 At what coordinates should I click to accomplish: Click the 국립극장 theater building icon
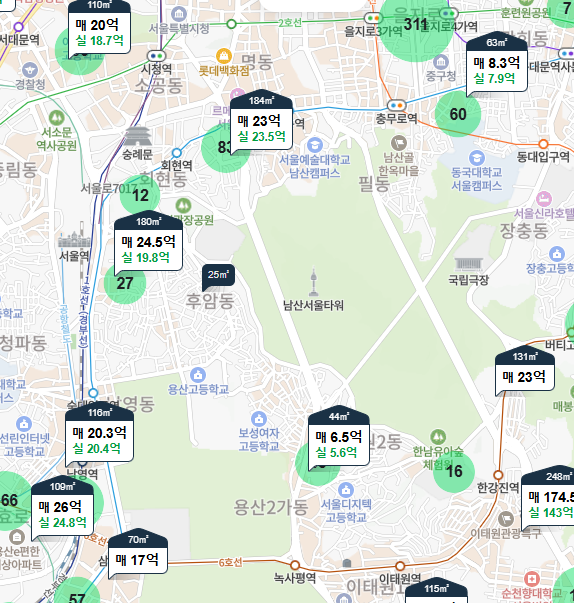(x=468, y=264)
